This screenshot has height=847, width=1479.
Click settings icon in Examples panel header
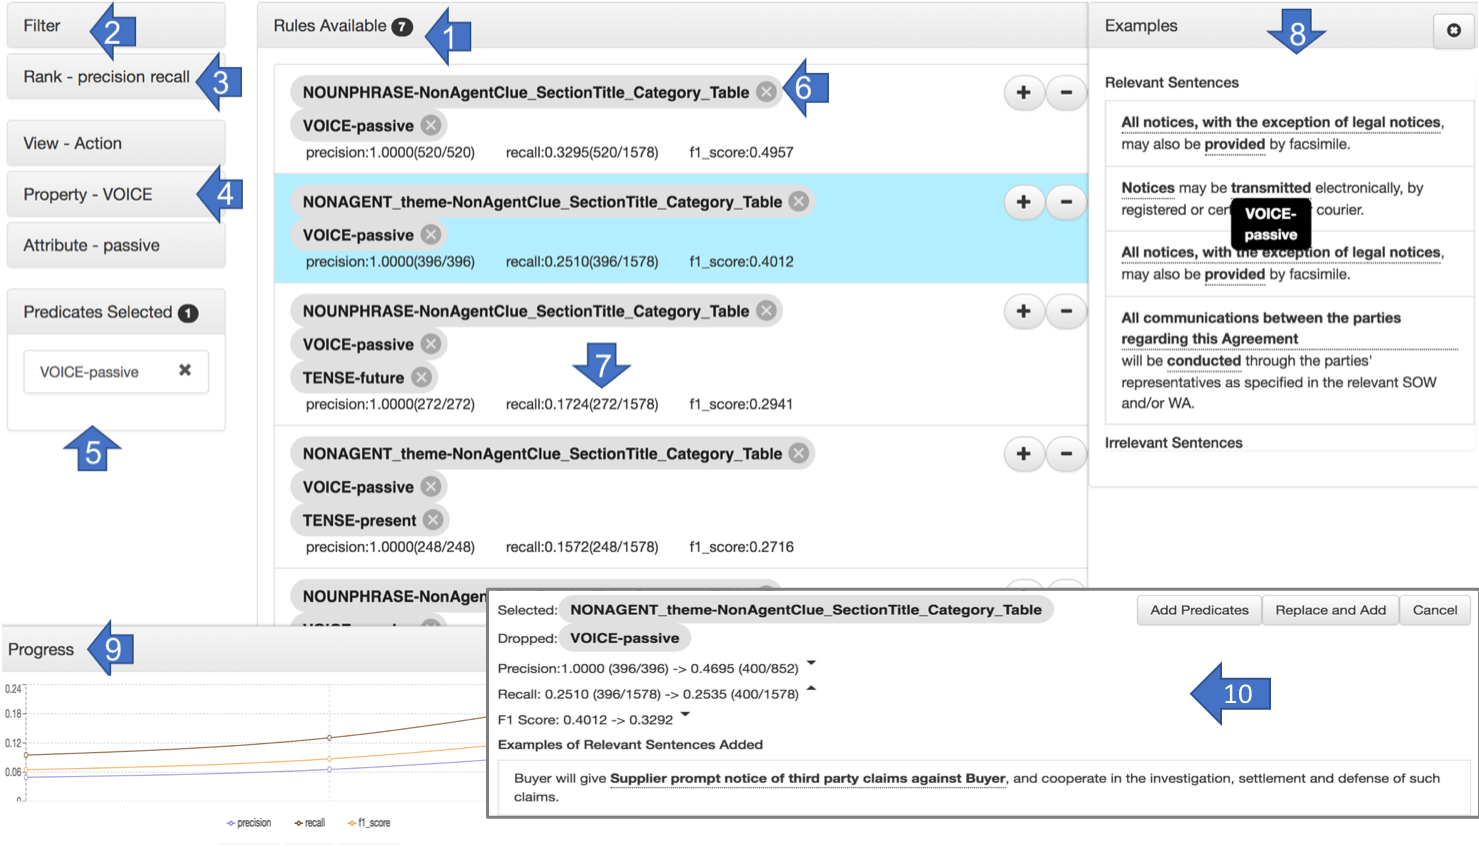click(x=1453, y=30)
